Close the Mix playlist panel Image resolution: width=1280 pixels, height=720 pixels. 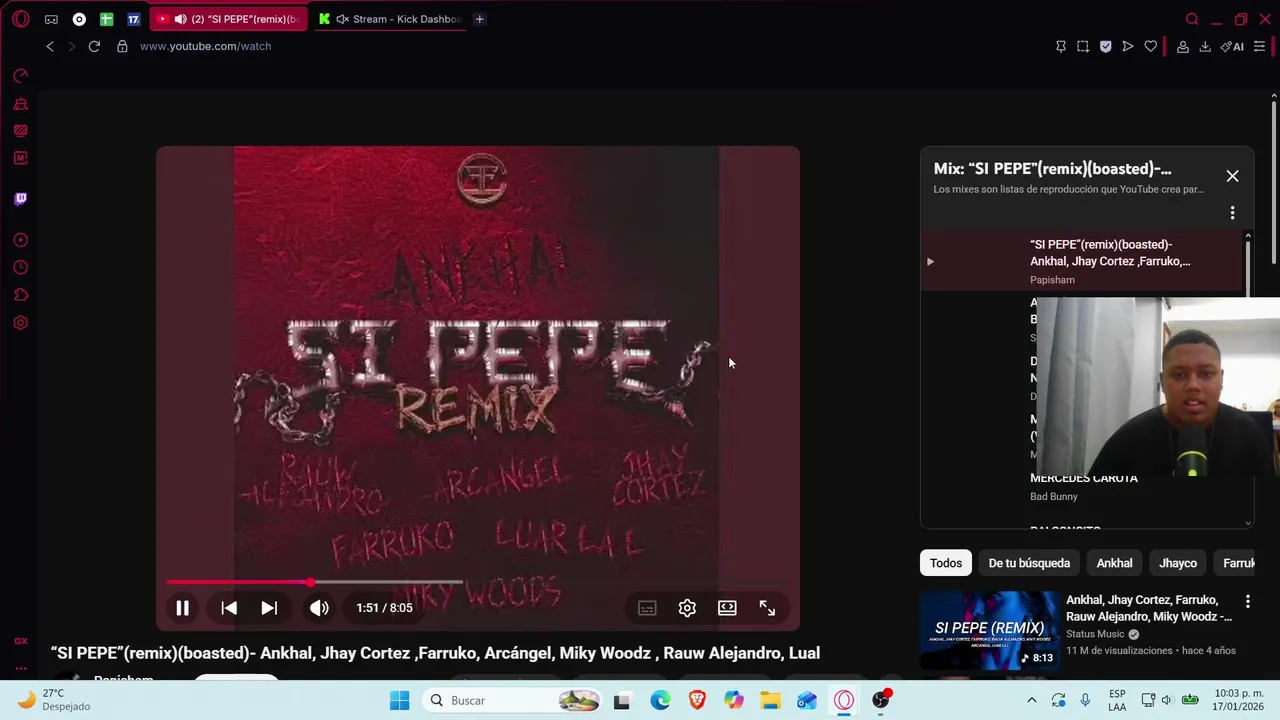[1232, 176]
